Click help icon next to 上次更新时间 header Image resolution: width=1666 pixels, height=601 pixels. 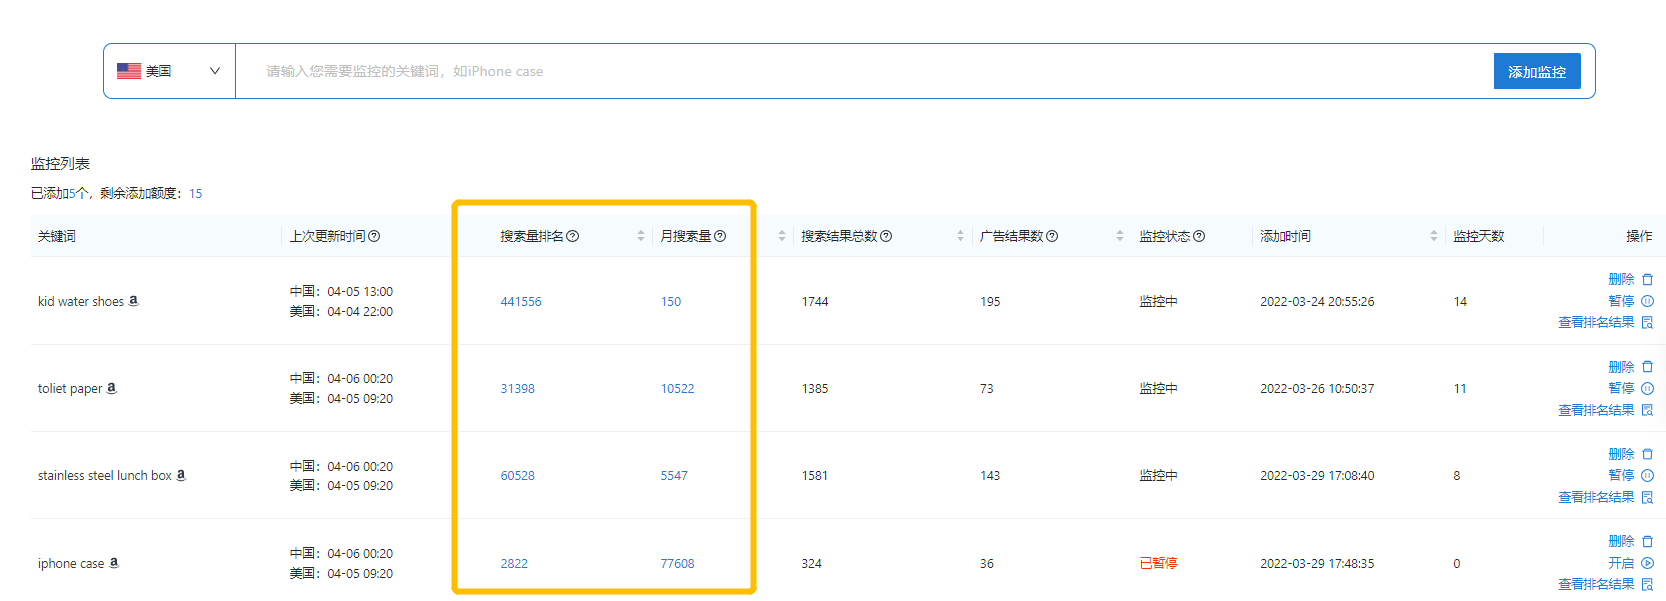(x=374, y=236)
